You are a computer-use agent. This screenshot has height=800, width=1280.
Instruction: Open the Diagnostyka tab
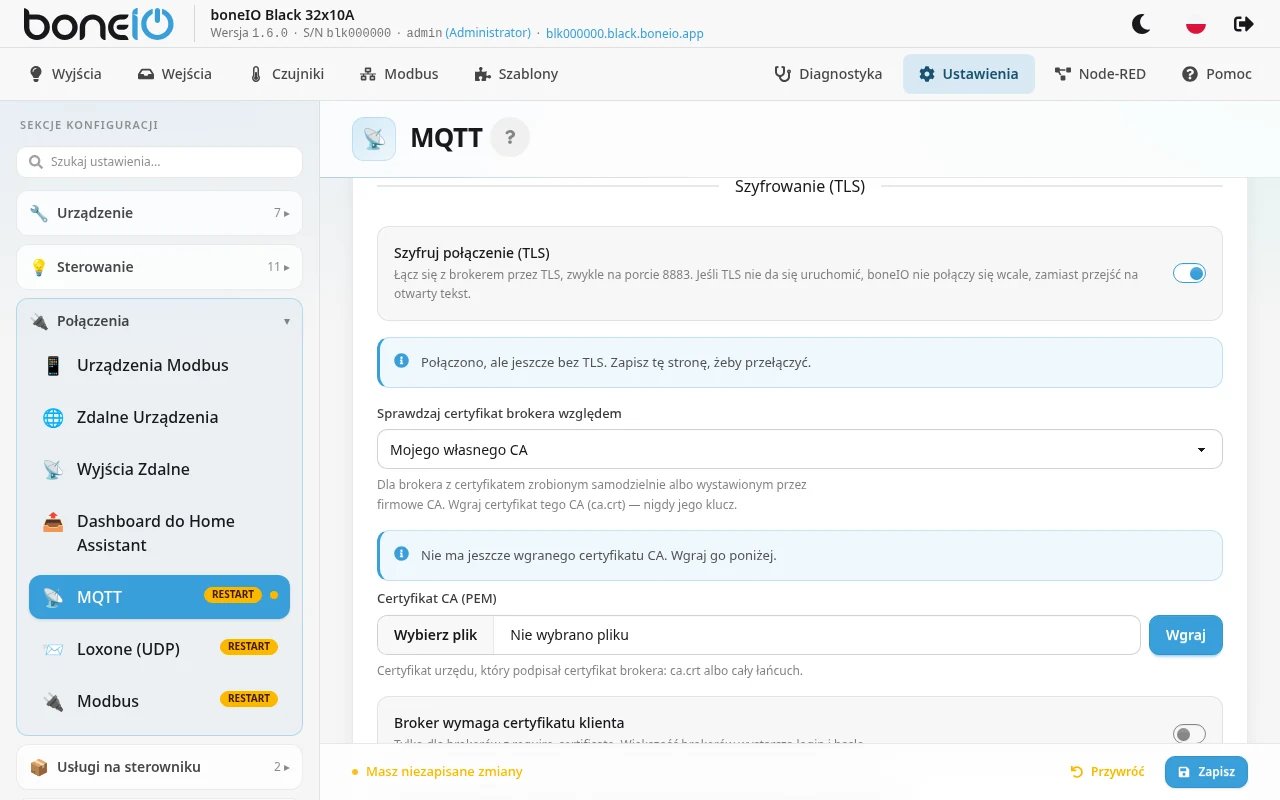click(828, 74)
